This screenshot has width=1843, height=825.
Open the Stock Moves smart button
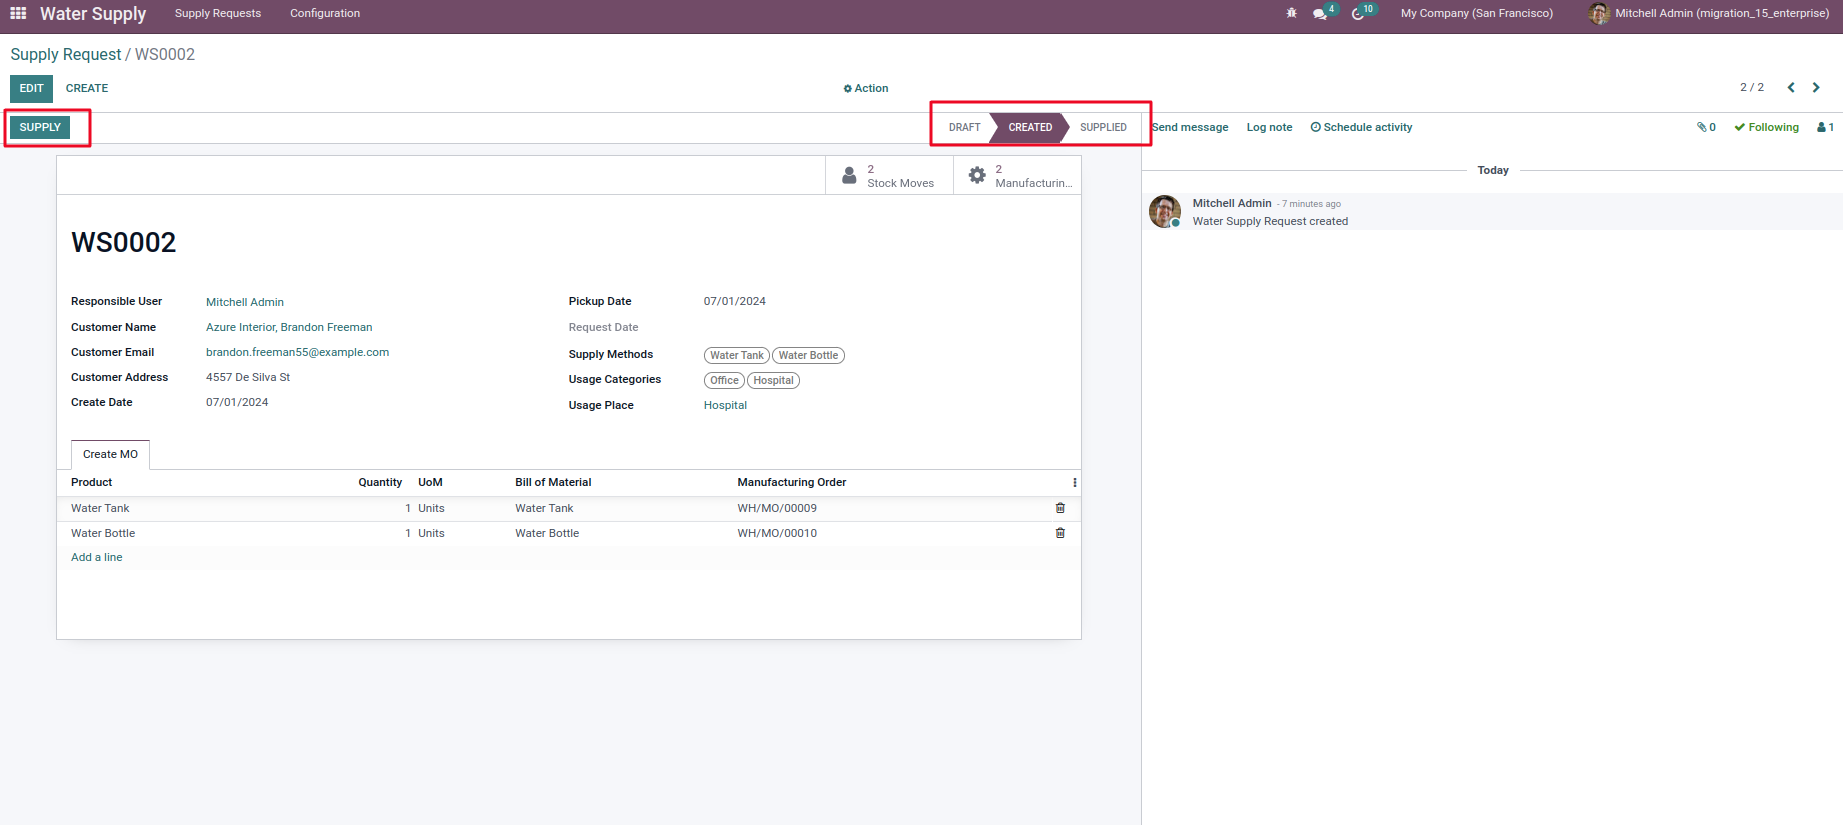tap(889, 176)
